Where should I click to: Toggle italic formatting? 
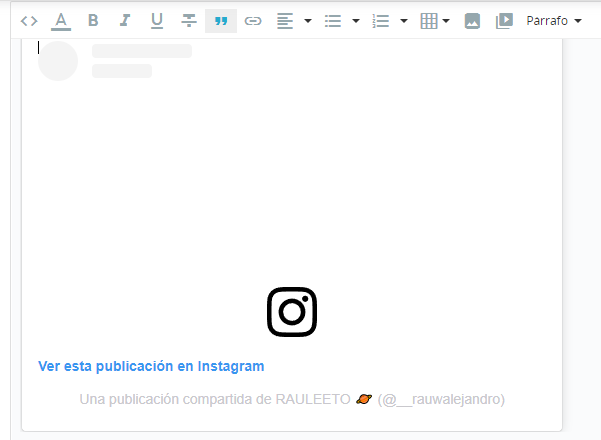click(x=125, y=20)
